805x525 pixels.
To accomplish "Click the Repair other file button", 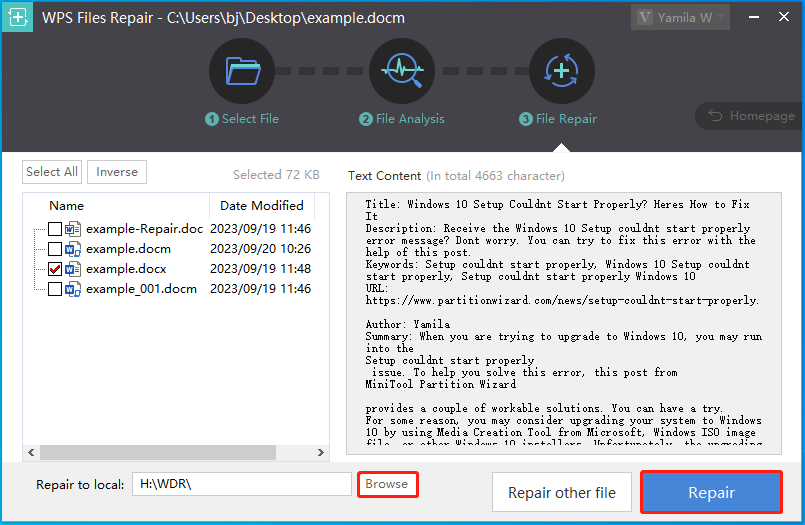I will tap(562, 493).
